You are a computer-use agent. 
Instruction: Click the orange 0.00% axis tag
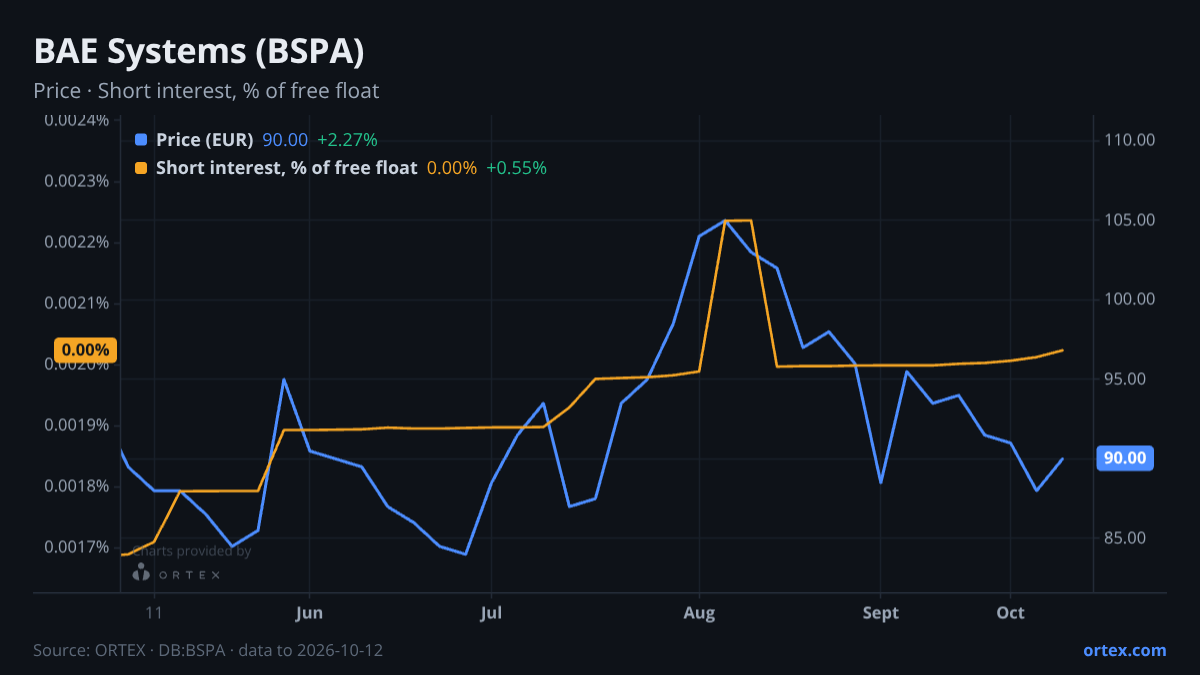[85, 350]
